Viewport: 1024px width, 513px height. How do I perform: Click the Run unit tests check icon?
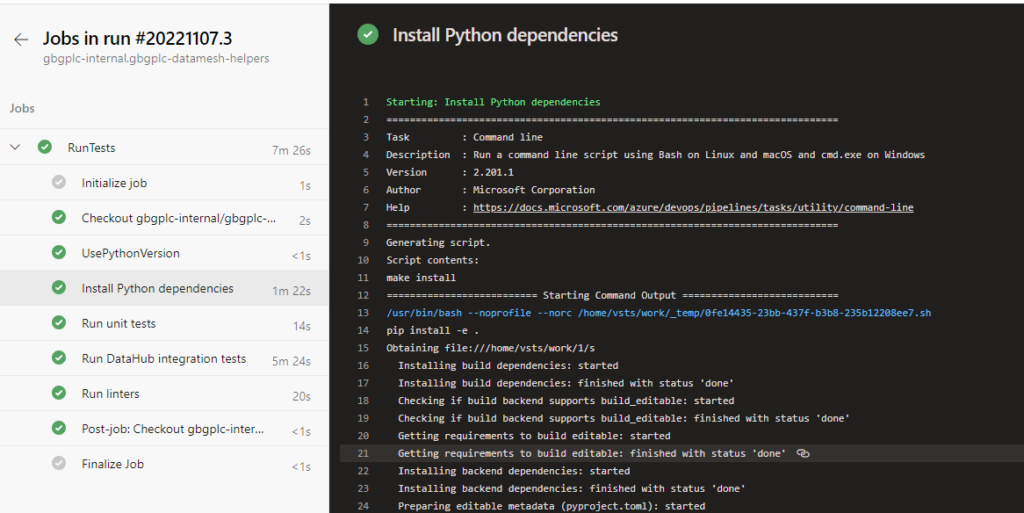pyautogui.click(x=59, y=323)
